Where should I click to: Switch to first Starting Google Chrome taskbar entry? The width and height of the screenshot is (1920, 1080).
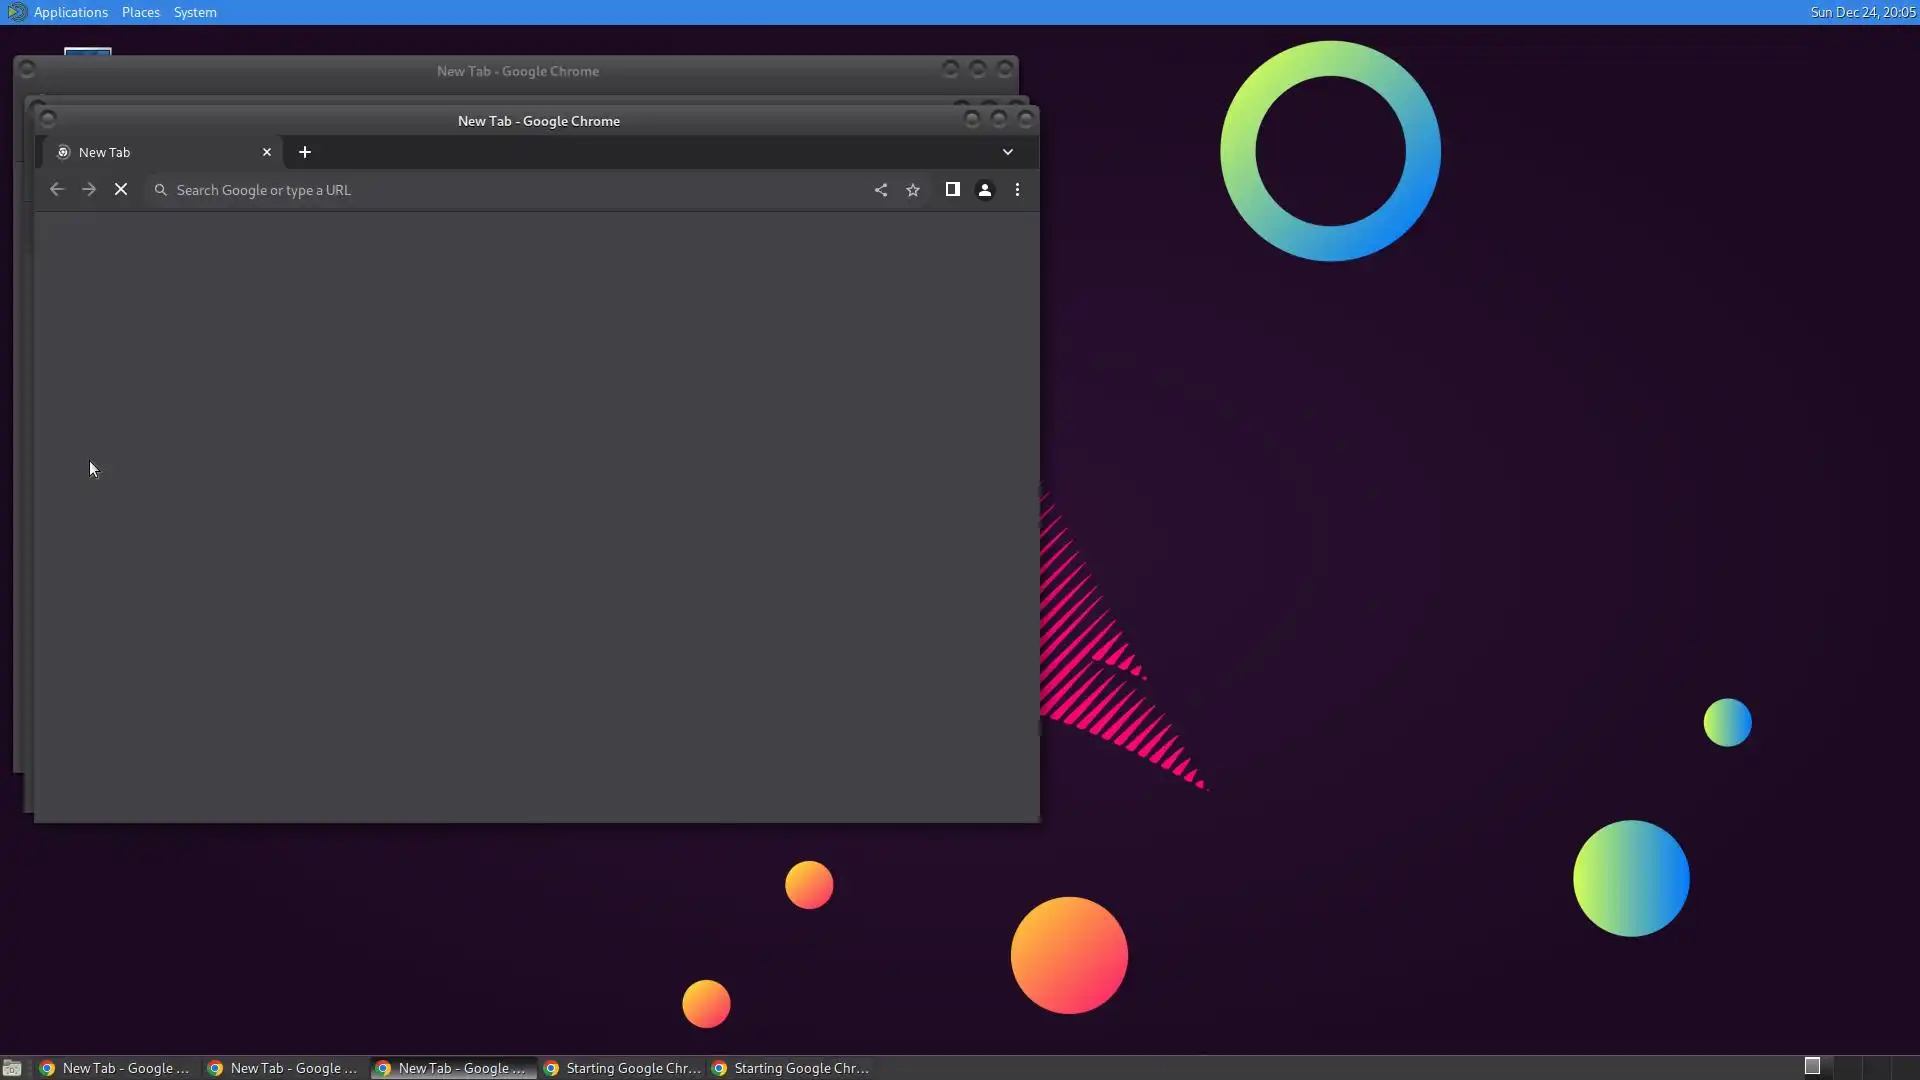point(622,1068)
